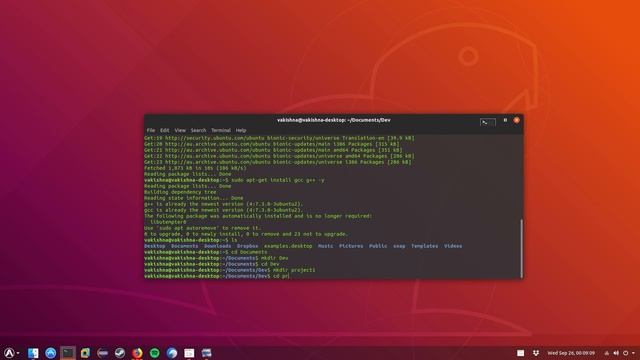Click the "Use 'sudo apt autoremove'" output line

click(203, 228)
